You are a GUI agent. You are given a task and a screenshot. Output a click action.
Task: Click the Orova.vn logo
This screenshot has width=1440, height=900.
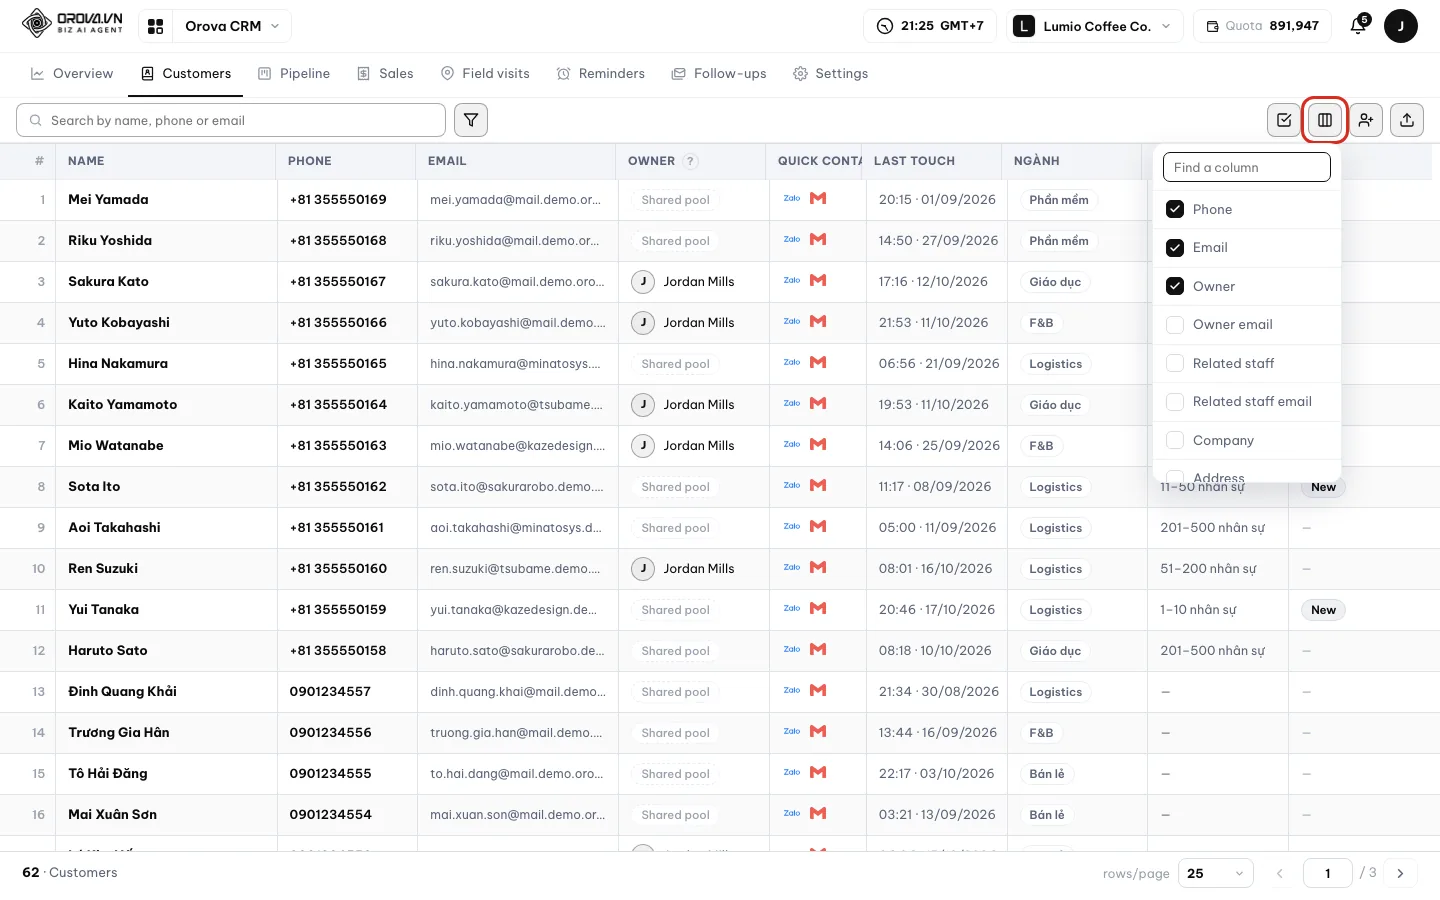pos(72,23)
